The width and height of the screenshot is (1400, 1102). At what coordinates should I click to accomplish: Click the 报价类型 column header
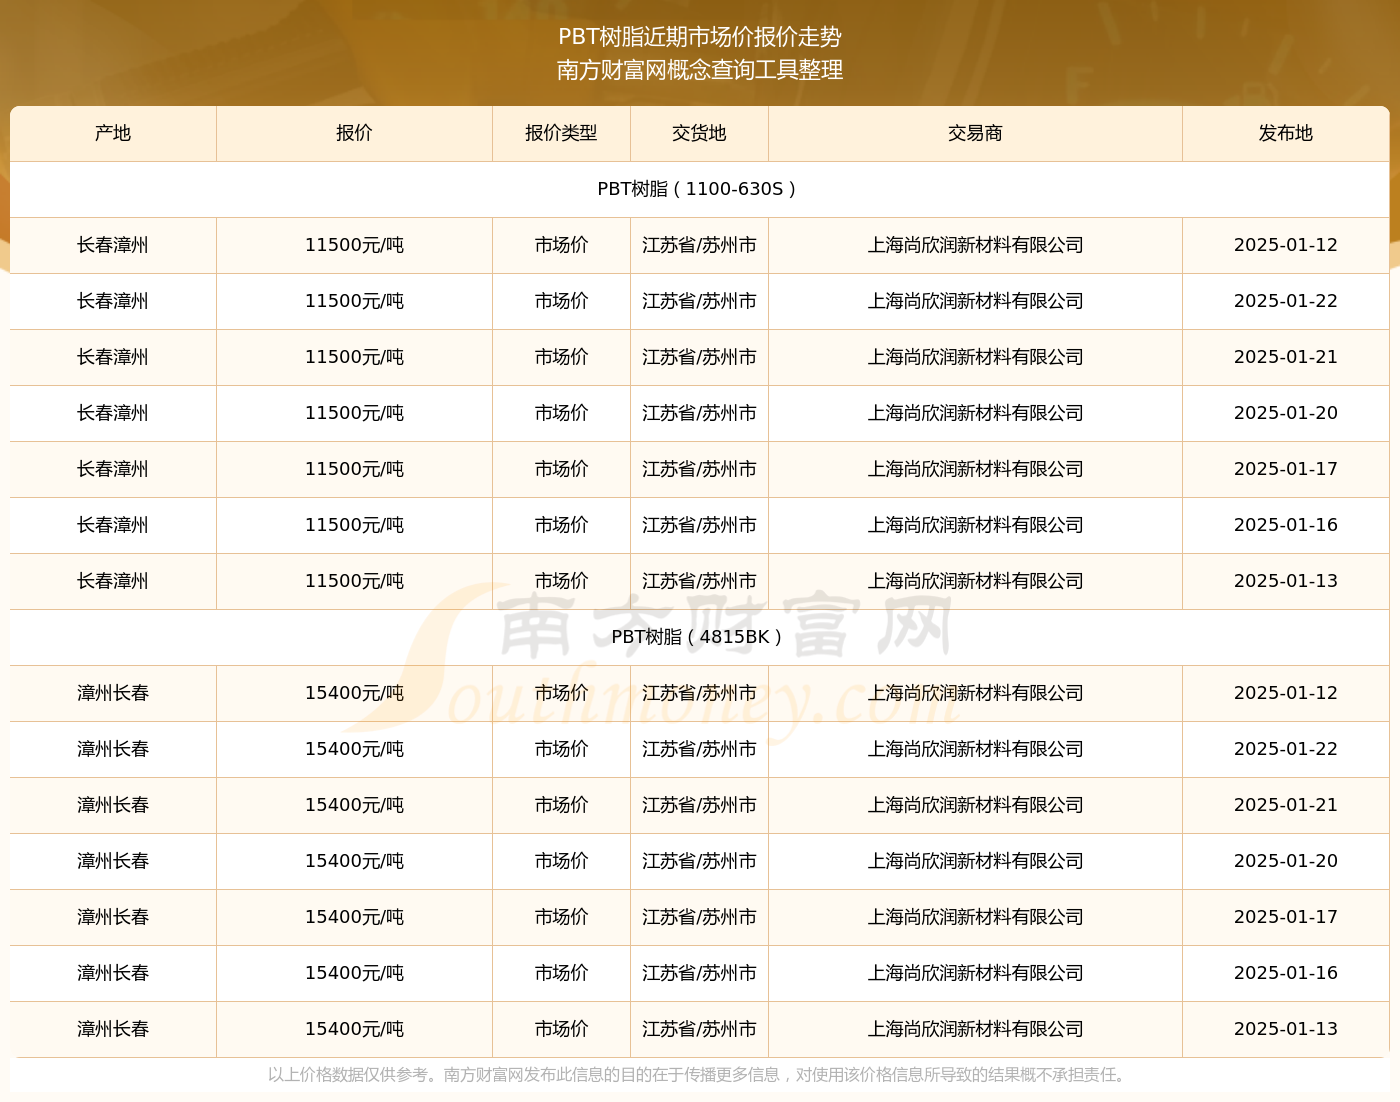point(561,133)
